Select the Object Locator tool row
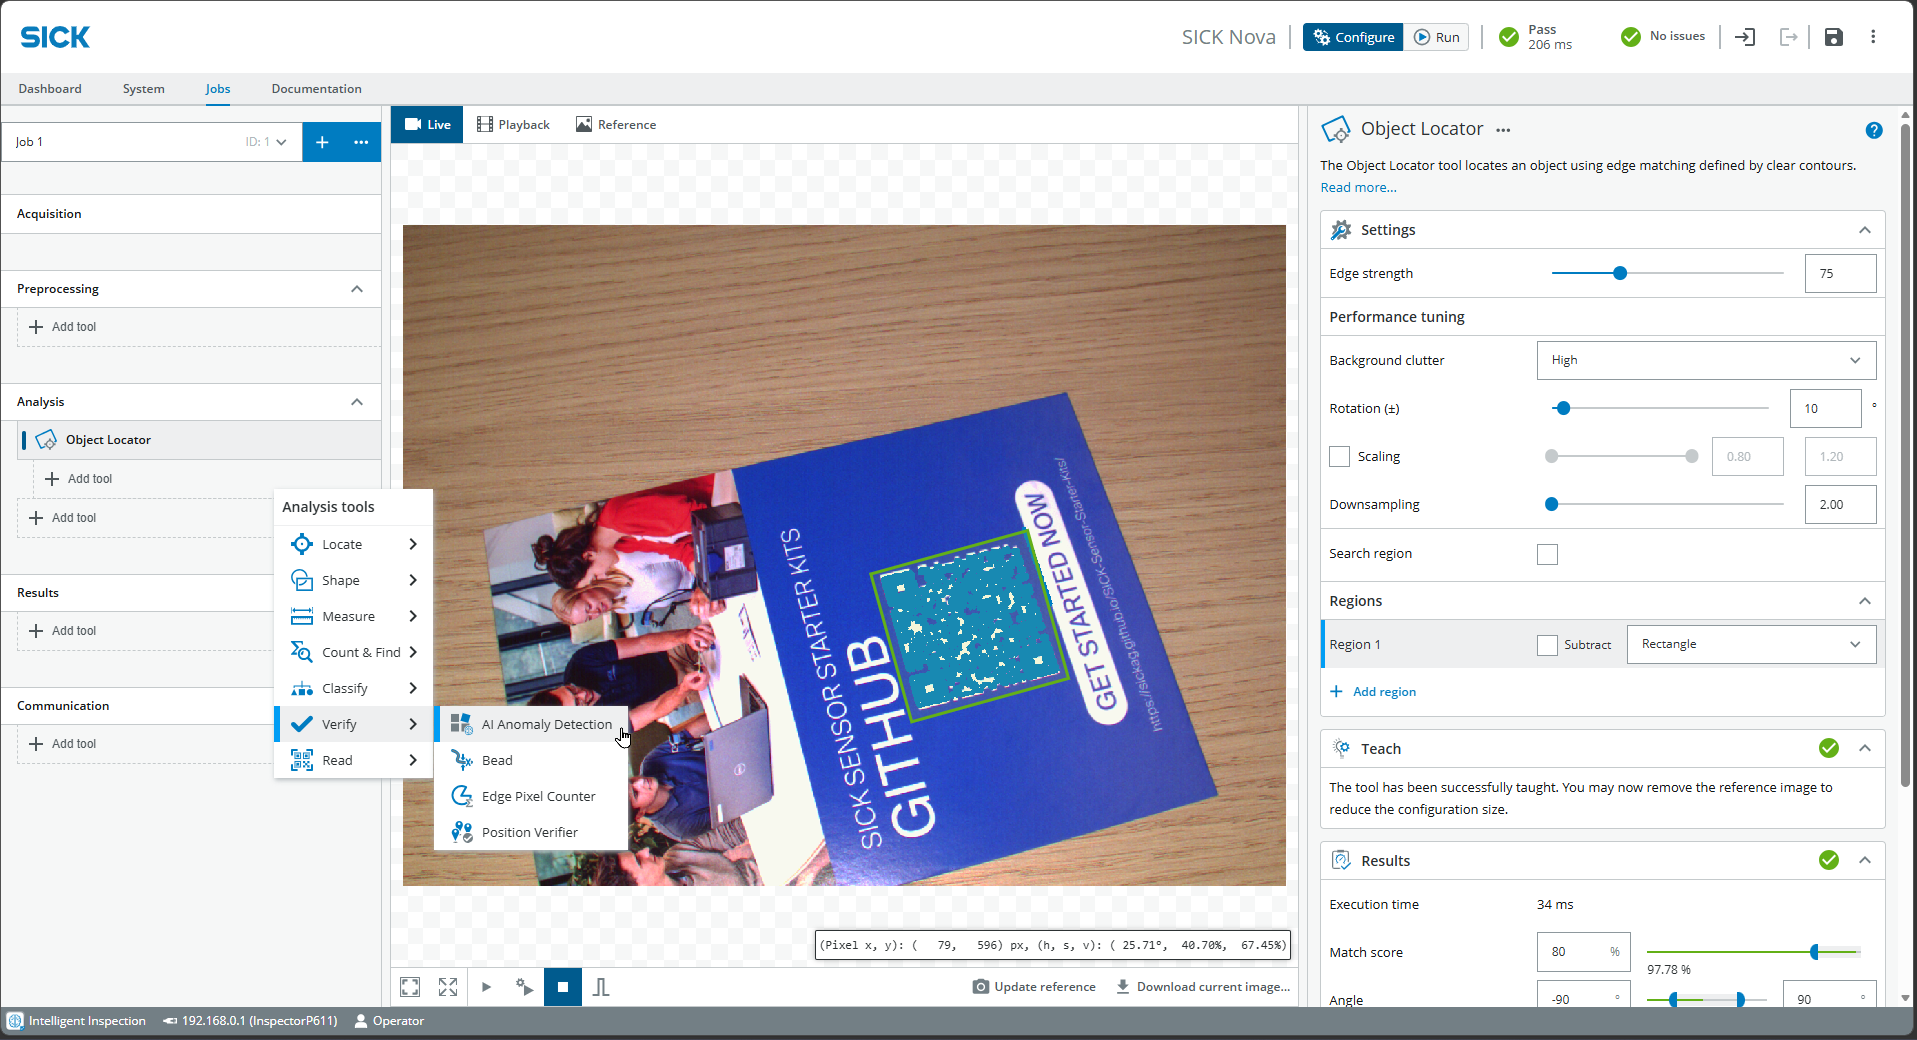 [x=200, y=440]
